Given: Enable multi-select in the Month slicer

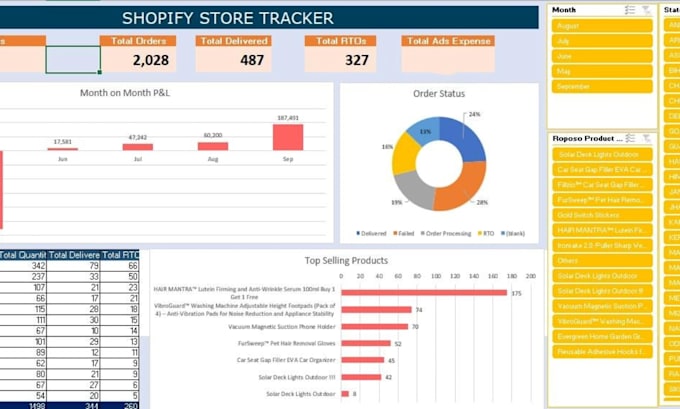Looking at the screenshot, I should (630, 10).
